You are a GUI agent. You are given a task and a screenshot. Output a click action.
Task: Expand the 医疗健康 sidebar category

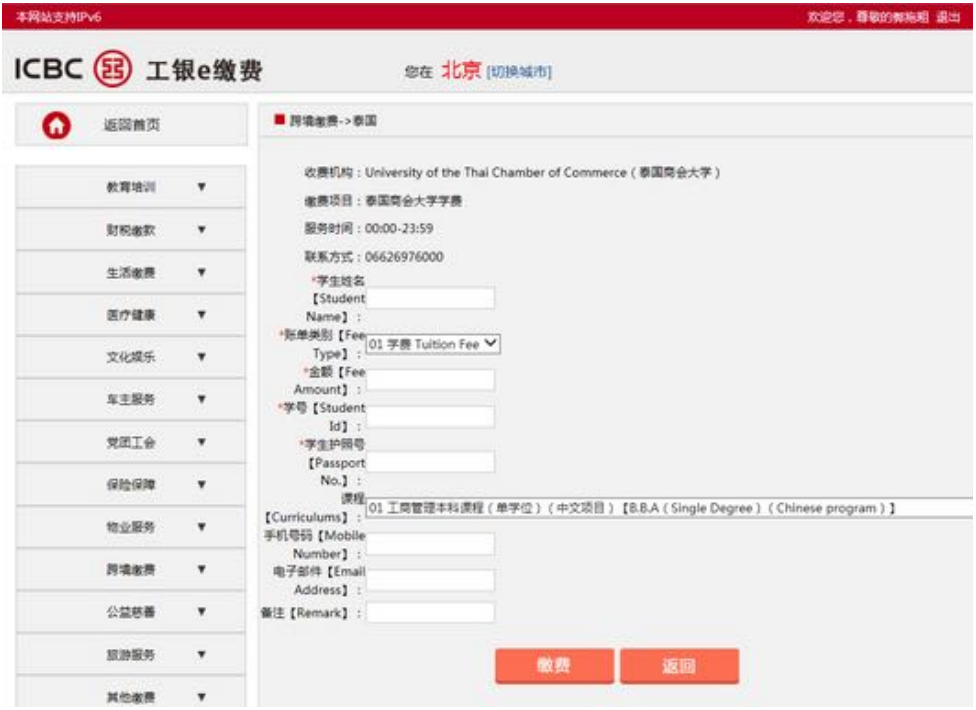pos(131,314)
